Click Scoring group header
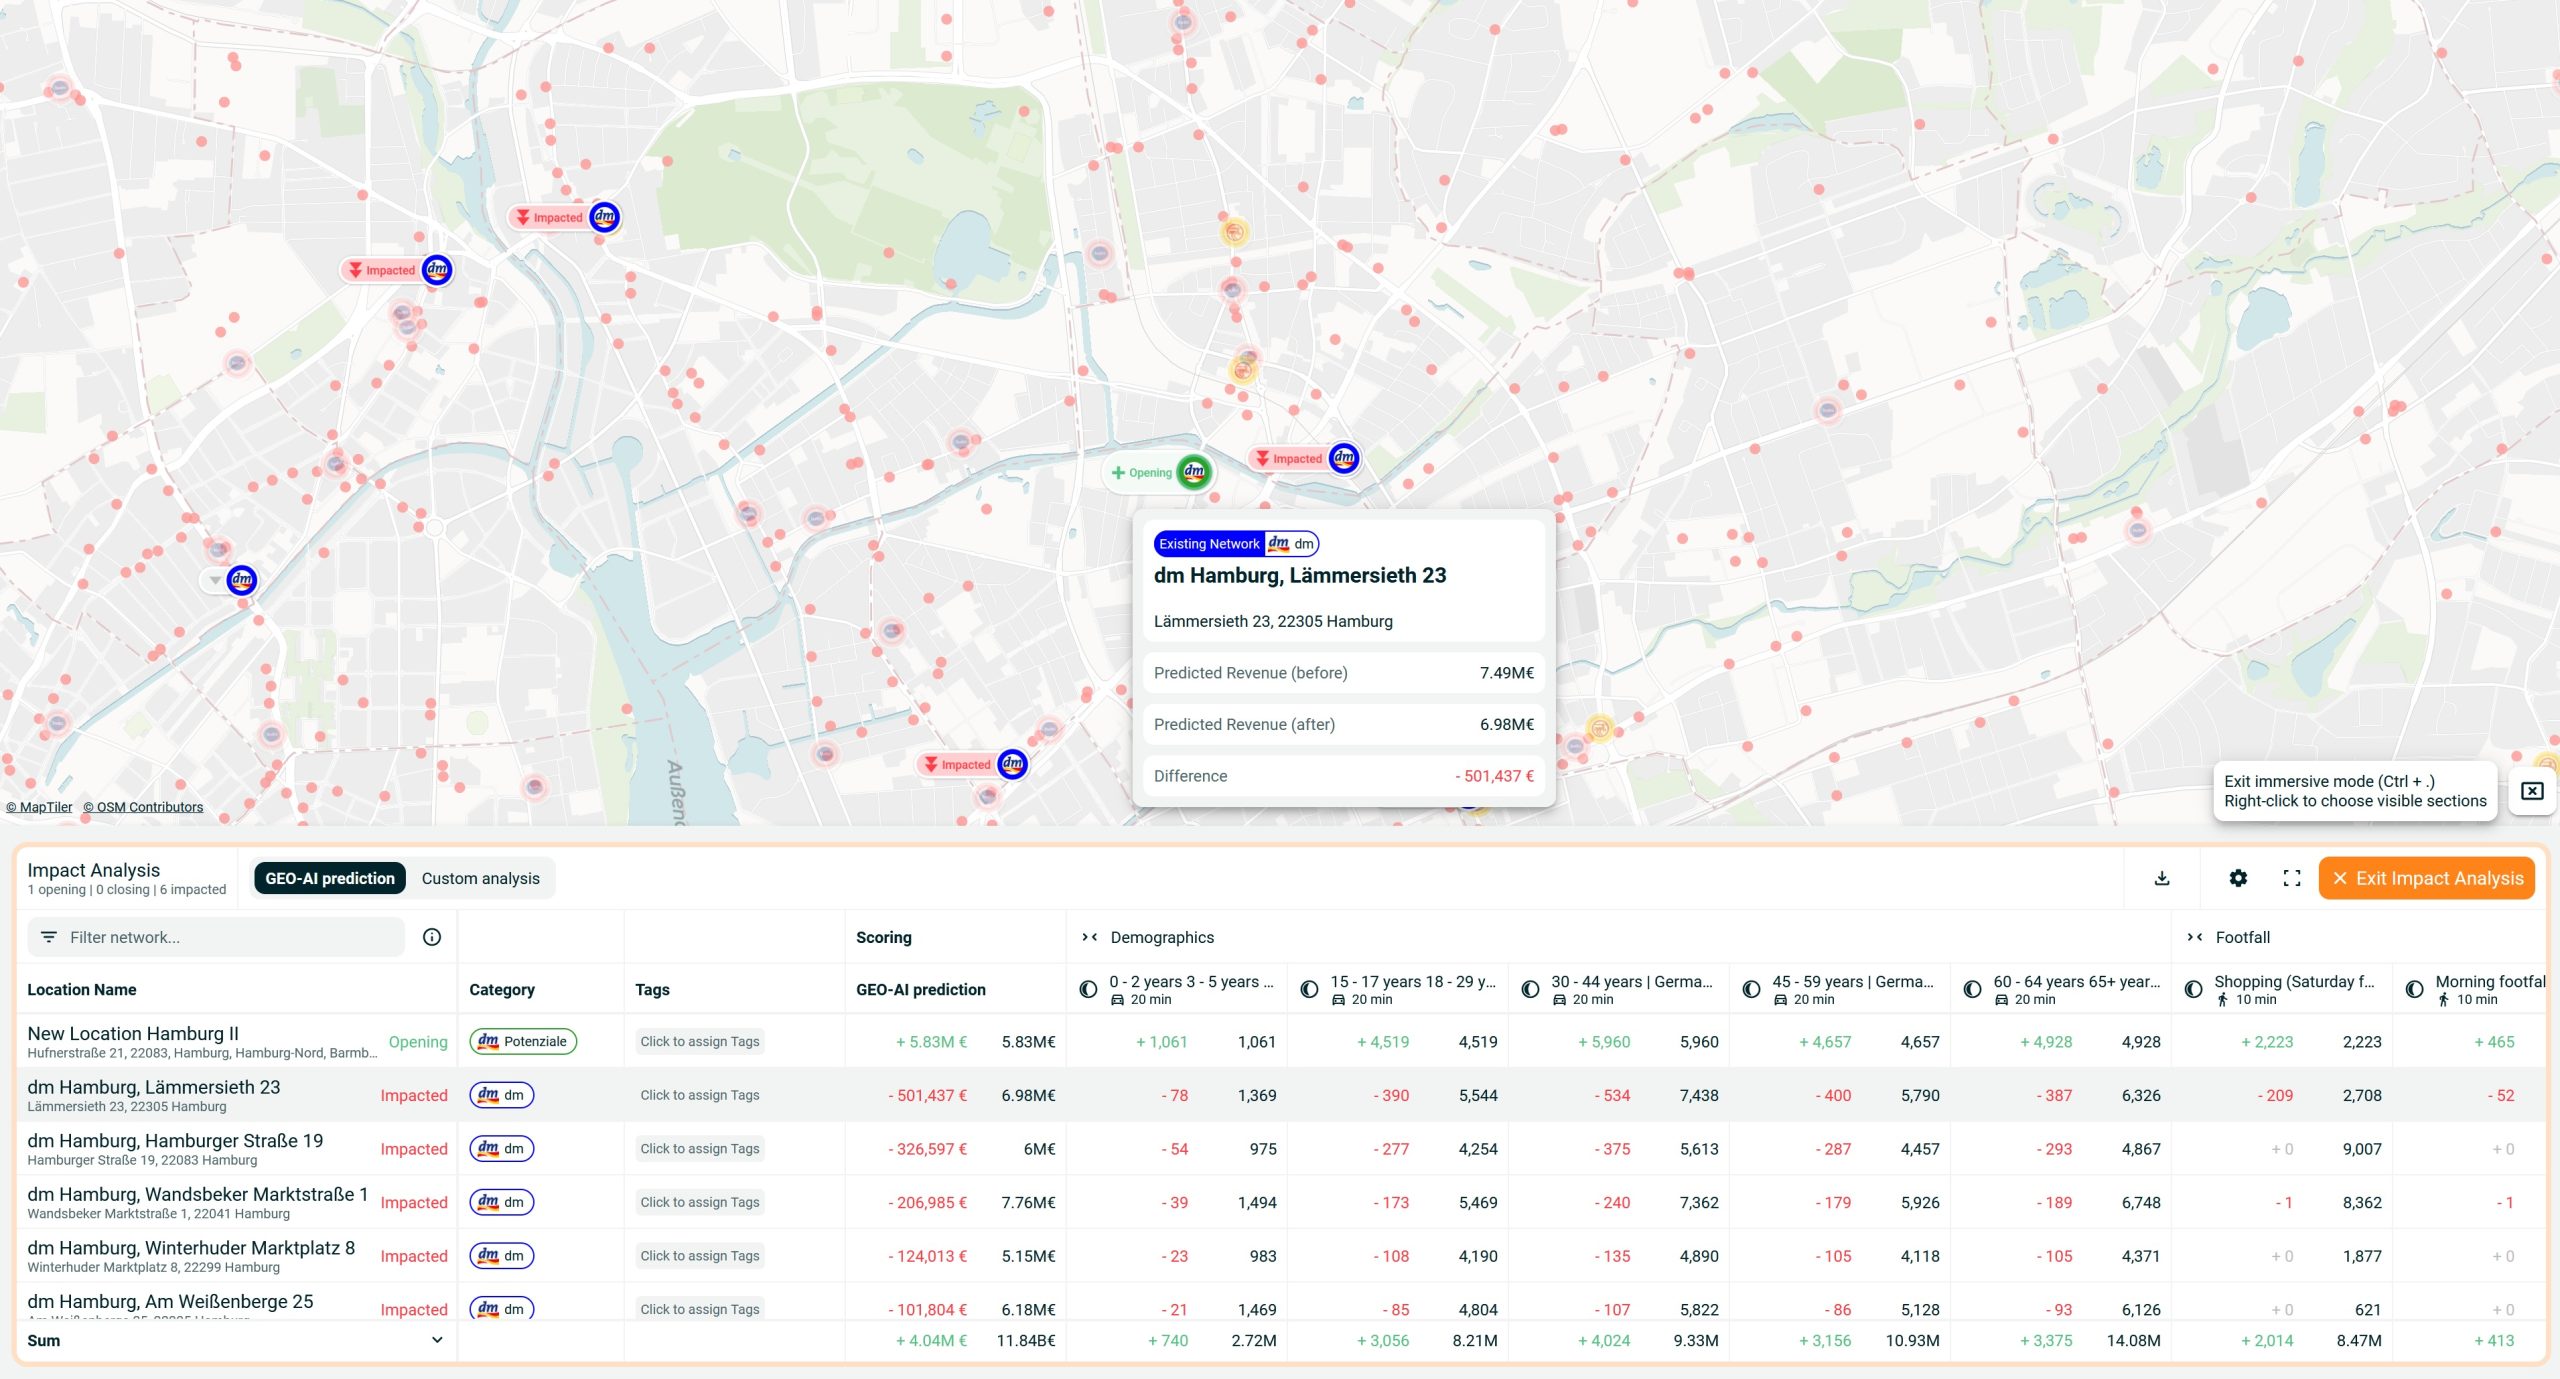Viewport: 2560px width, 1379px height. coord(884,937)
